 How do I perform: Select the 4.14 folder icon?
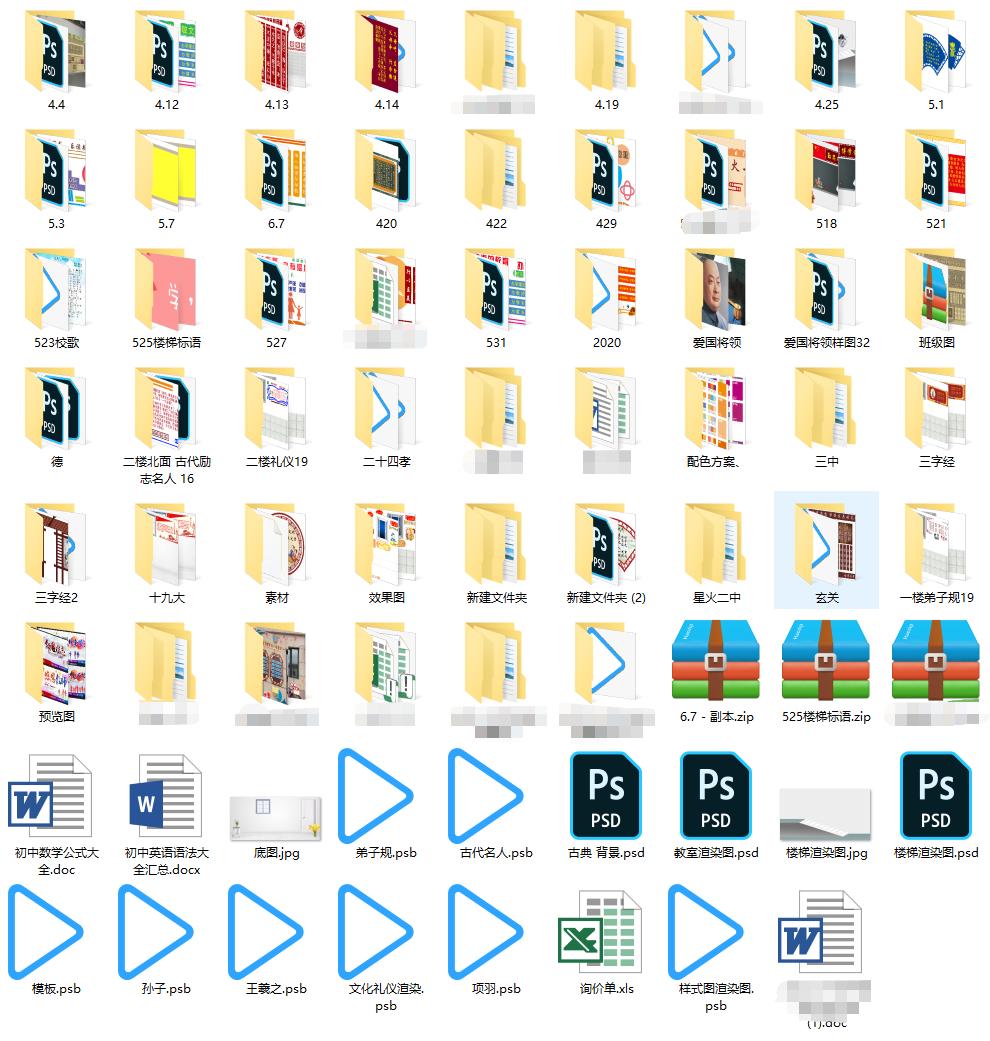click(x=386, y=52)
